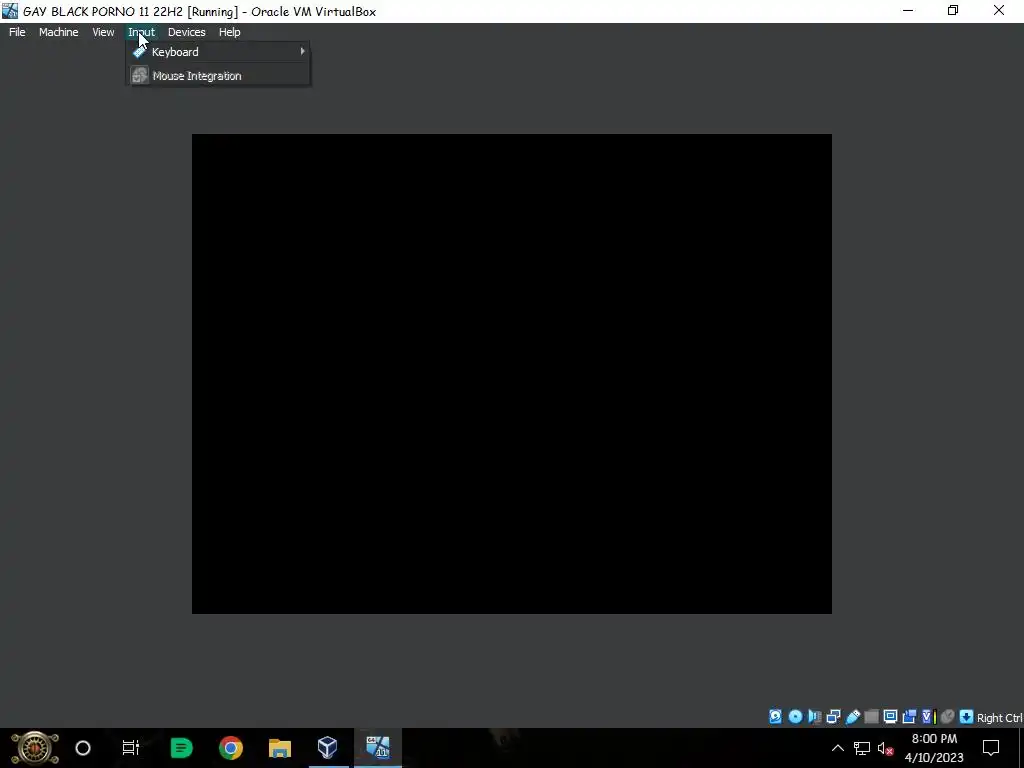
Task: Click the shared folders indicator
Action: click(871, 717)
